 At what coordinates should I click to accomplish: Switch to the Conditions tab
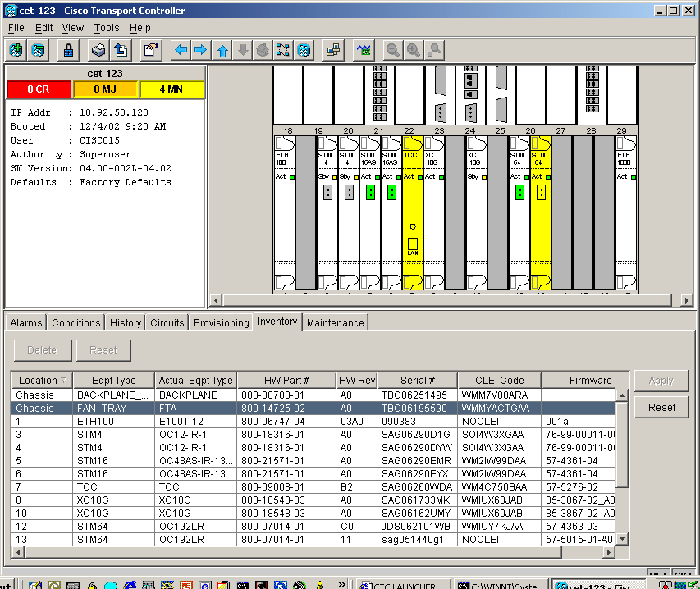[75, 322]
